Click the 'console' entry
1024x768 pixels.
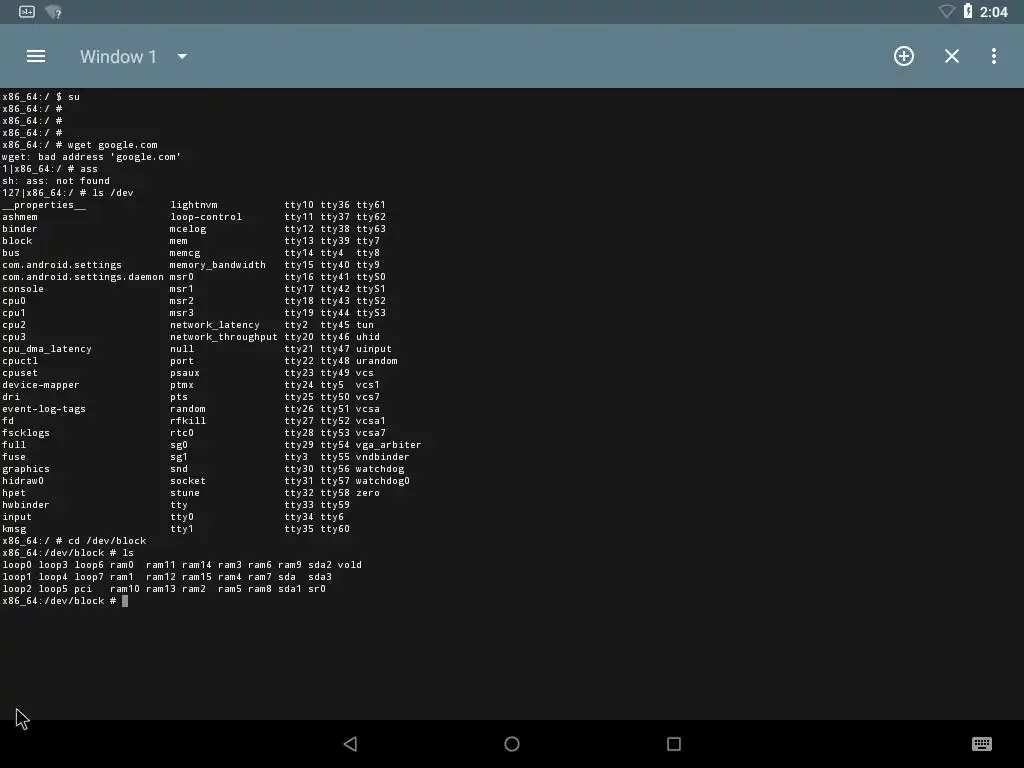point(23,289)
